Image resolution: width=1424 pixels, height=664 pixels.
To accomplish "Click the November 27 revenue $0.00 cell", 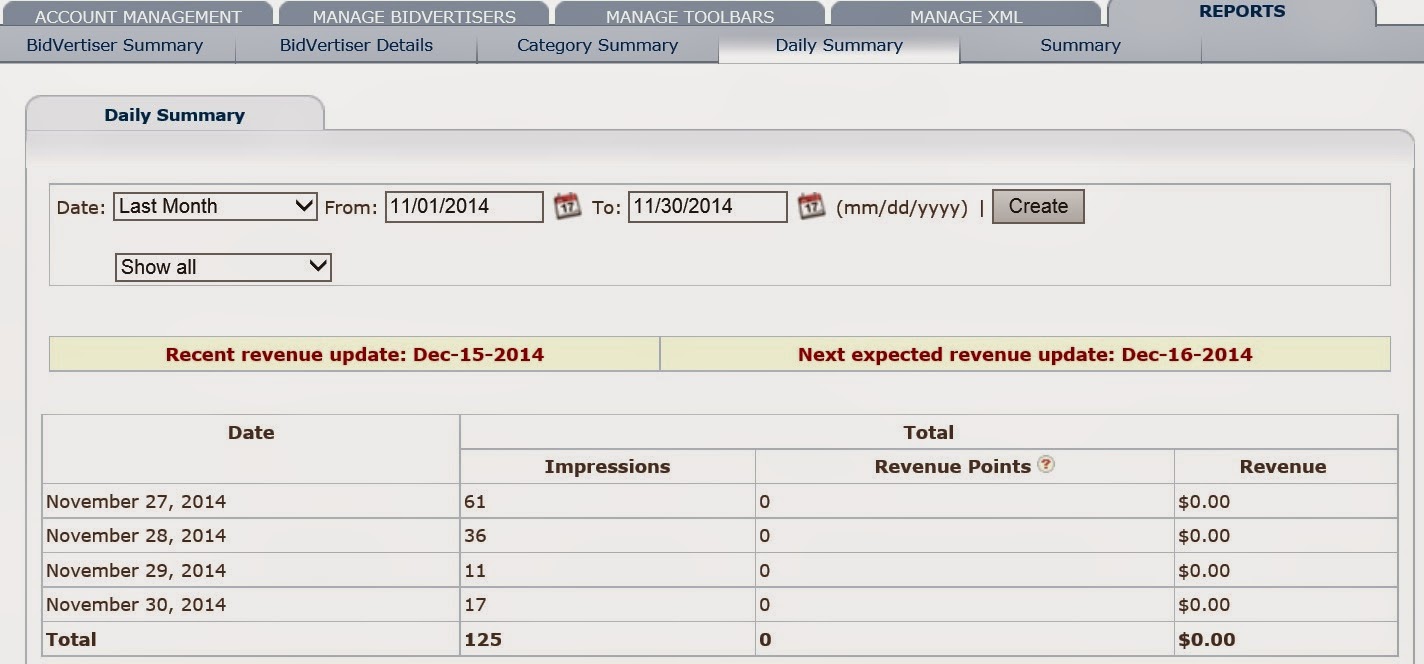I will point(1286,501).
